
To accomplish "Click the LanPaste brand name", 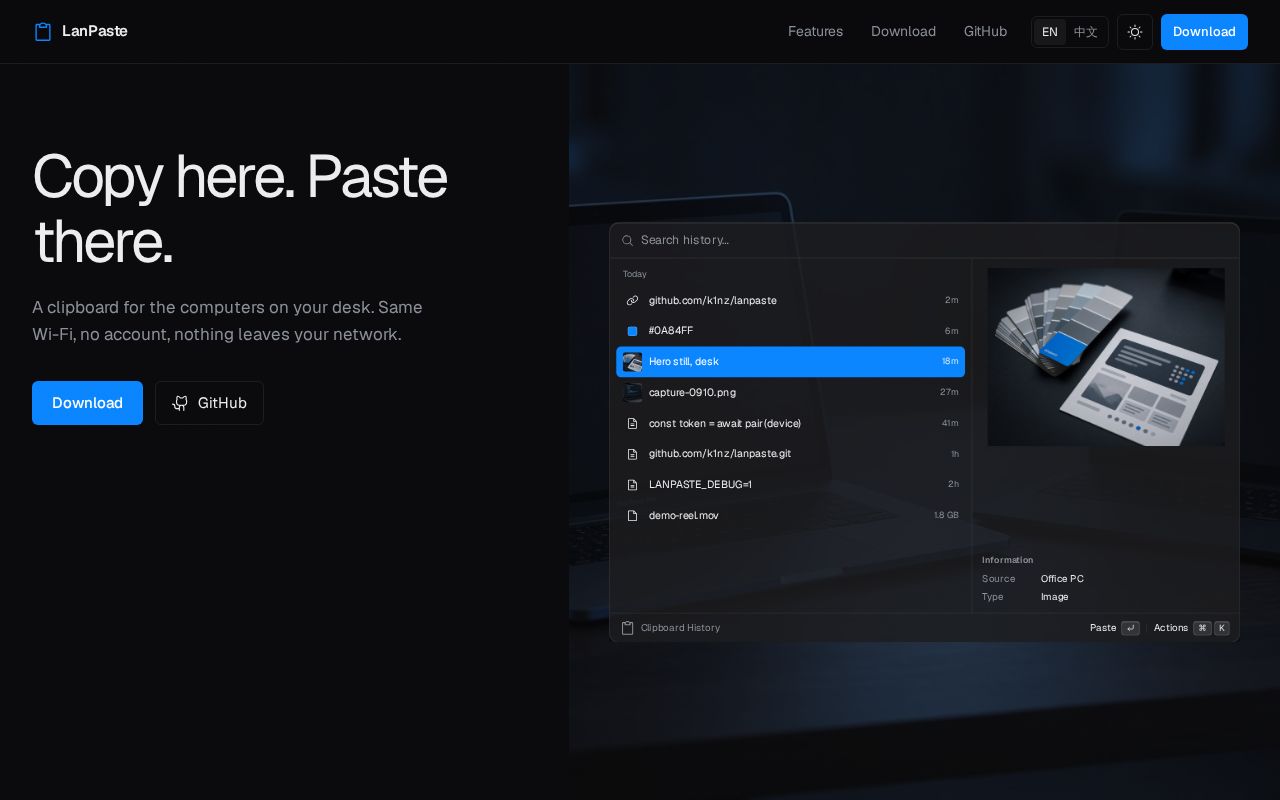I will (95, 31).
